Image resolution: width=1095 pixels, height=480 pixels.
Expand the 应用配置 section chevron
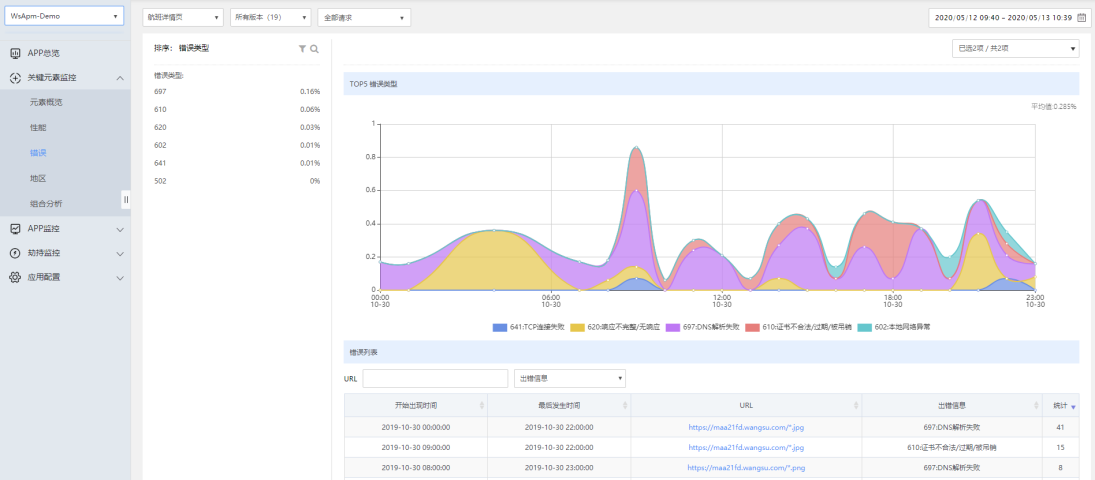(120, 277)
